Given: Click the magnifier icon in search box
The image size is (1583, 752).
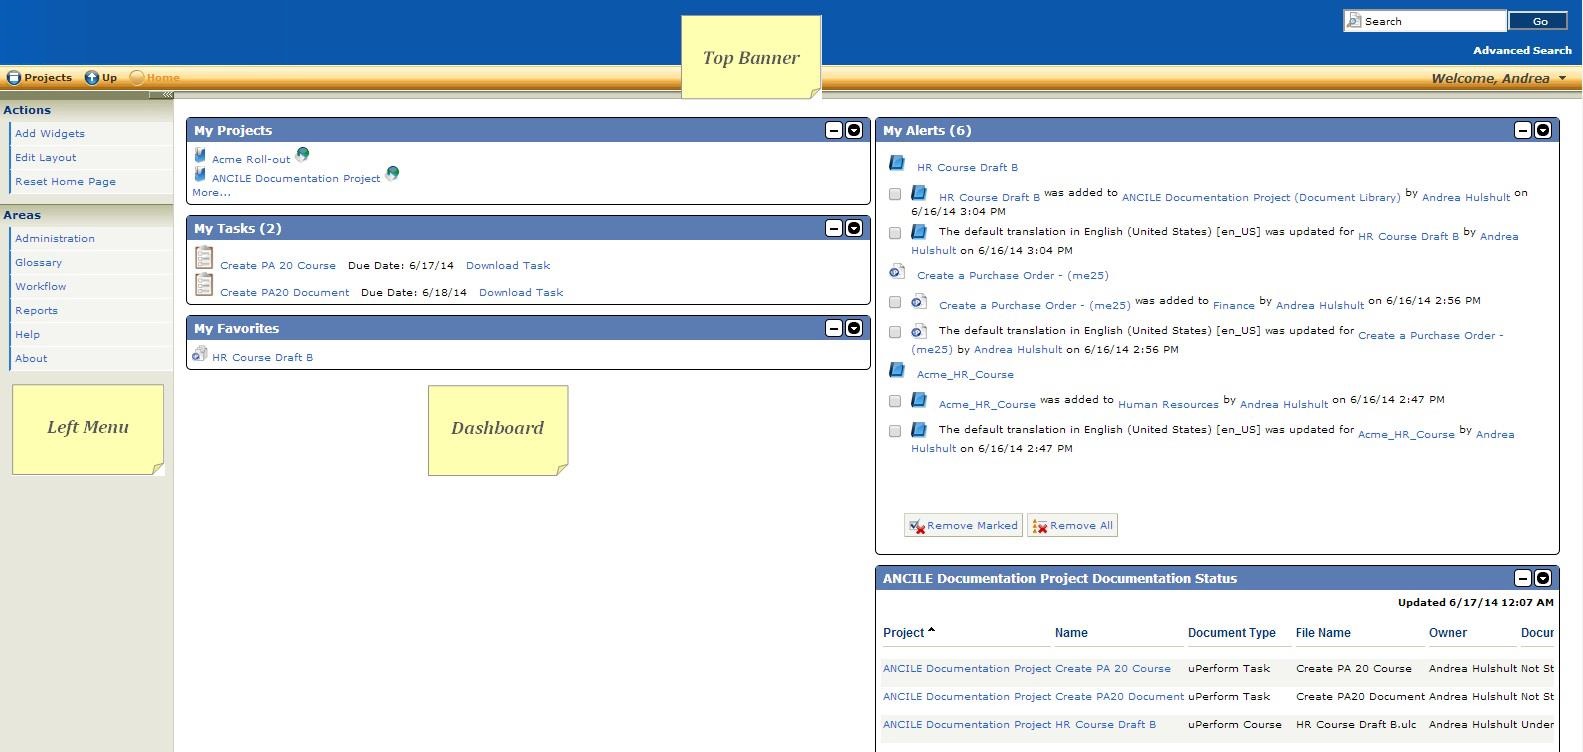Looking at the screenshot, I should (1354, 20).
